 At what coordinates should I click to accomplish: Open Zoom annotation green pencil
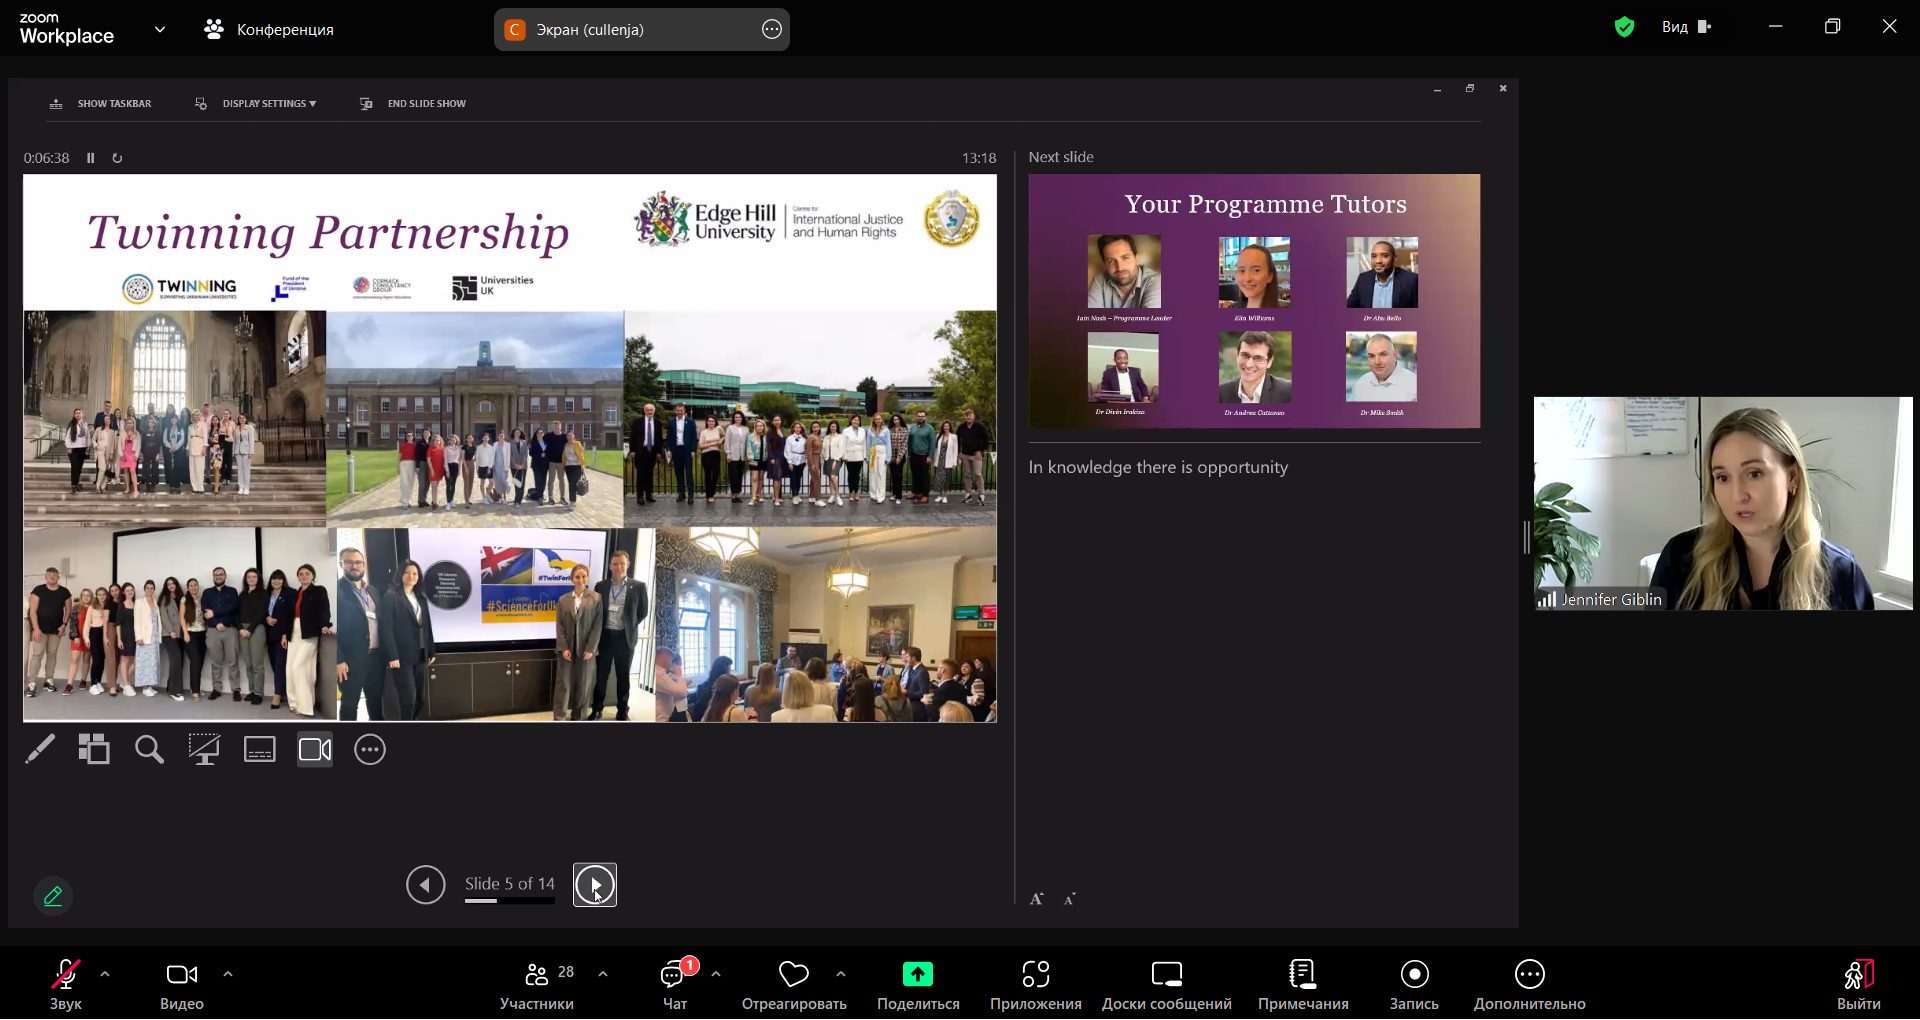coord(53,896)
